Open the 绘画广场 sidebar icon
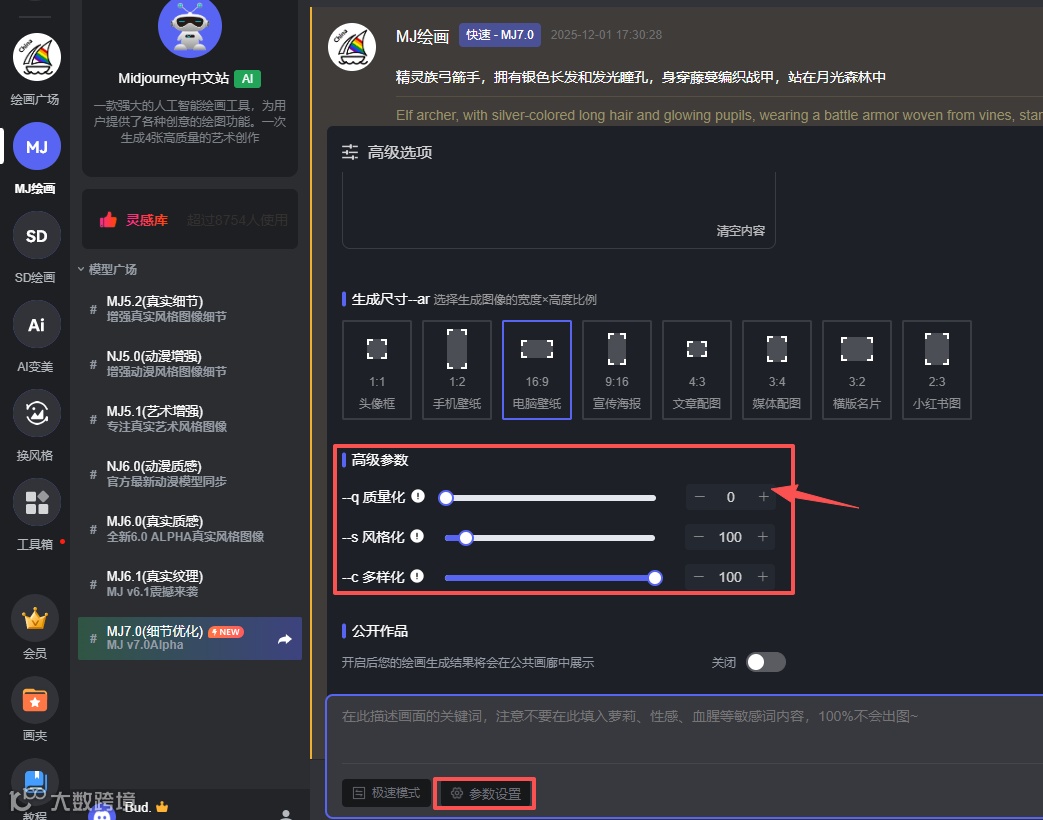The image size is (1043, 820). [x=37, y=57]
